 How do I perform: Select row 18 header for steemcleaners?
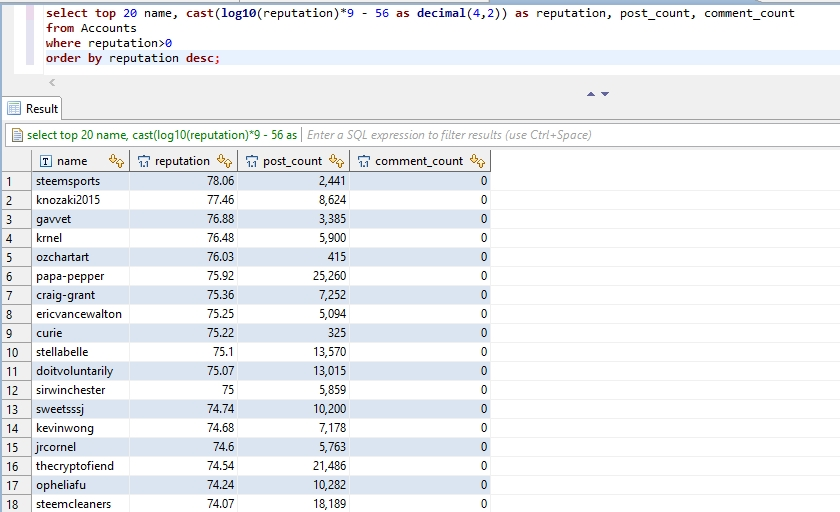tap(15, 504)
